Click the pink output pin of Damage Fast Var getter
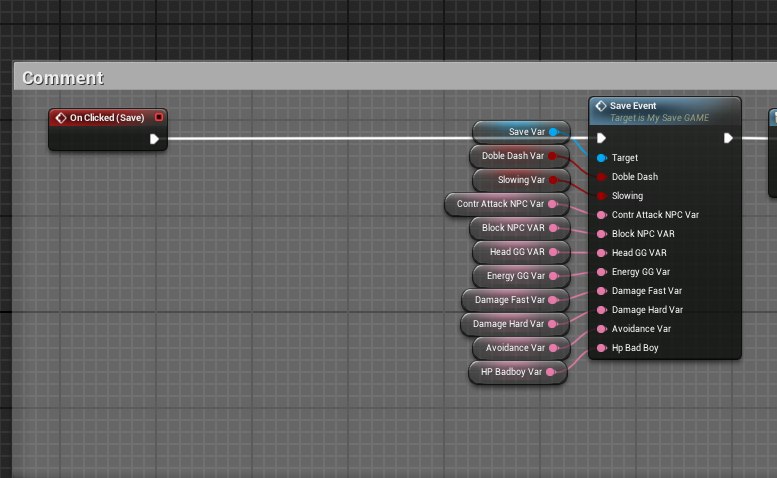The height and width of the screenshot is (478, 777). [553, 300]
